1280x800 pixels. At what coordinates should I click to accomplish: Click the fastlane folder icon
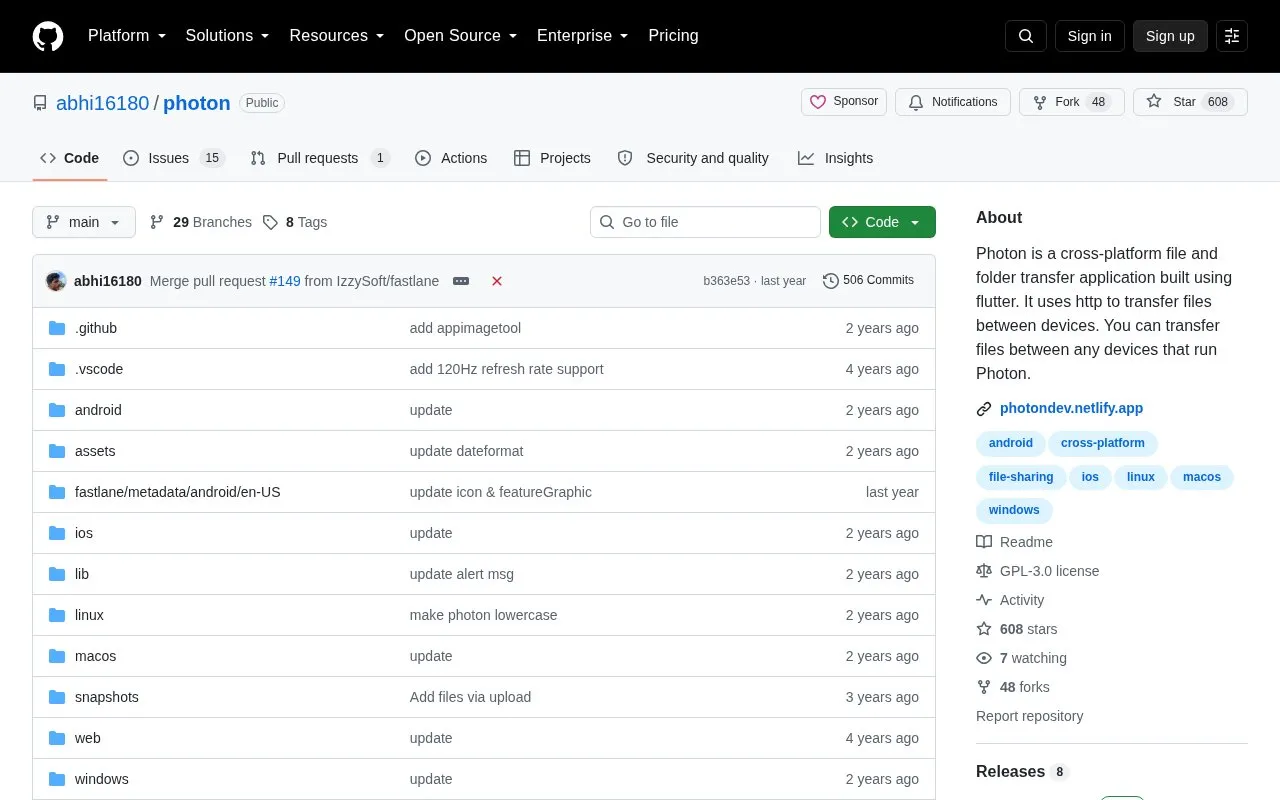57,492
